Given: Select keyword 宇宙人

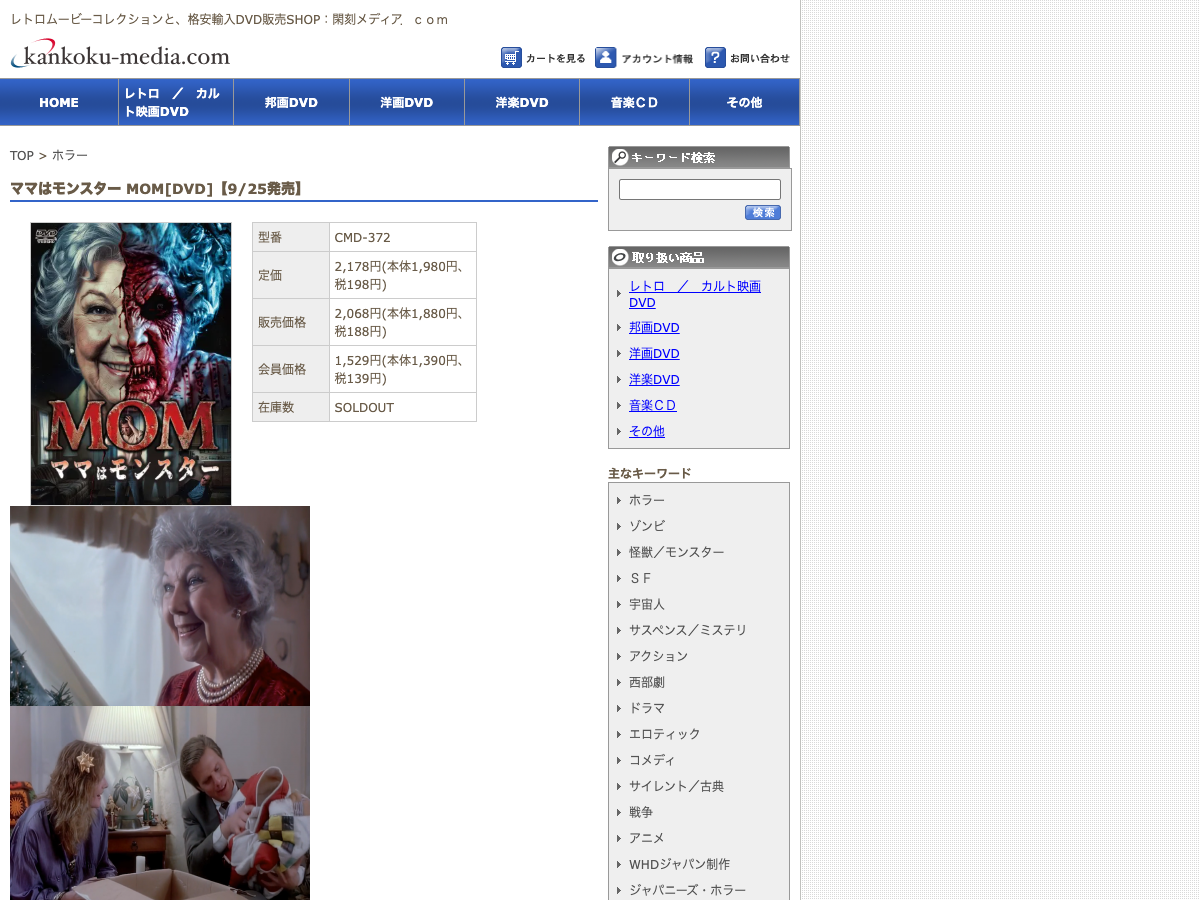Looking at the screenshot, I should point(647,604).
